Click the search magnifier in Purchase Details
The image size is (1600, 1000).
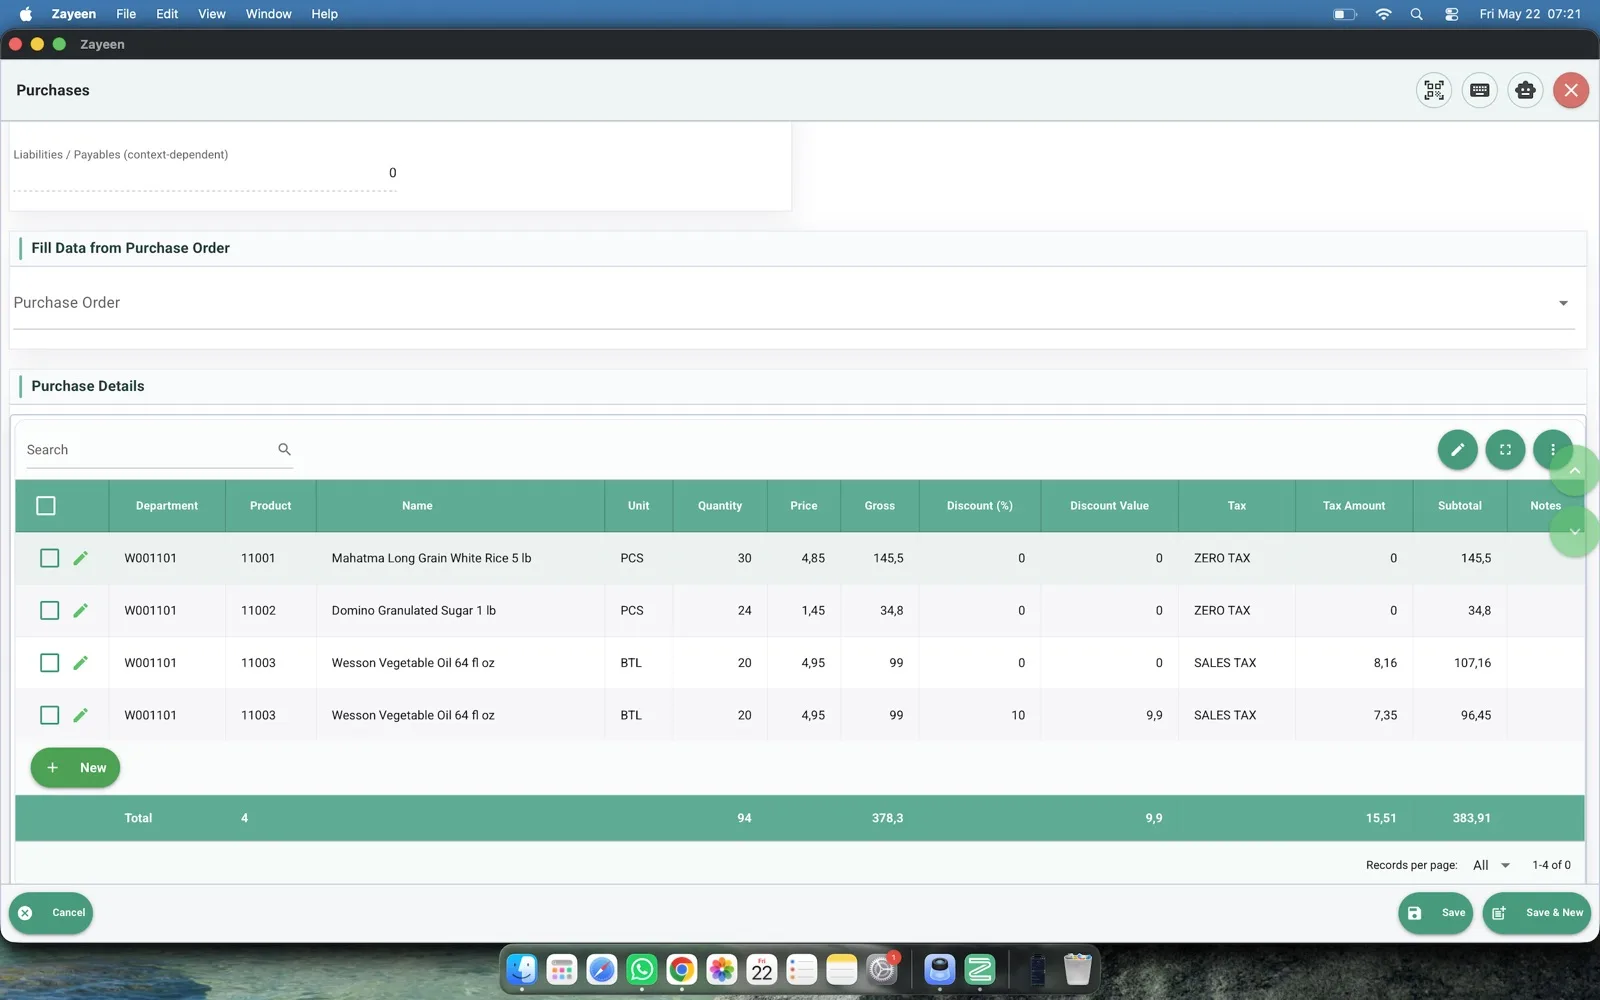[x=284, y=449]
